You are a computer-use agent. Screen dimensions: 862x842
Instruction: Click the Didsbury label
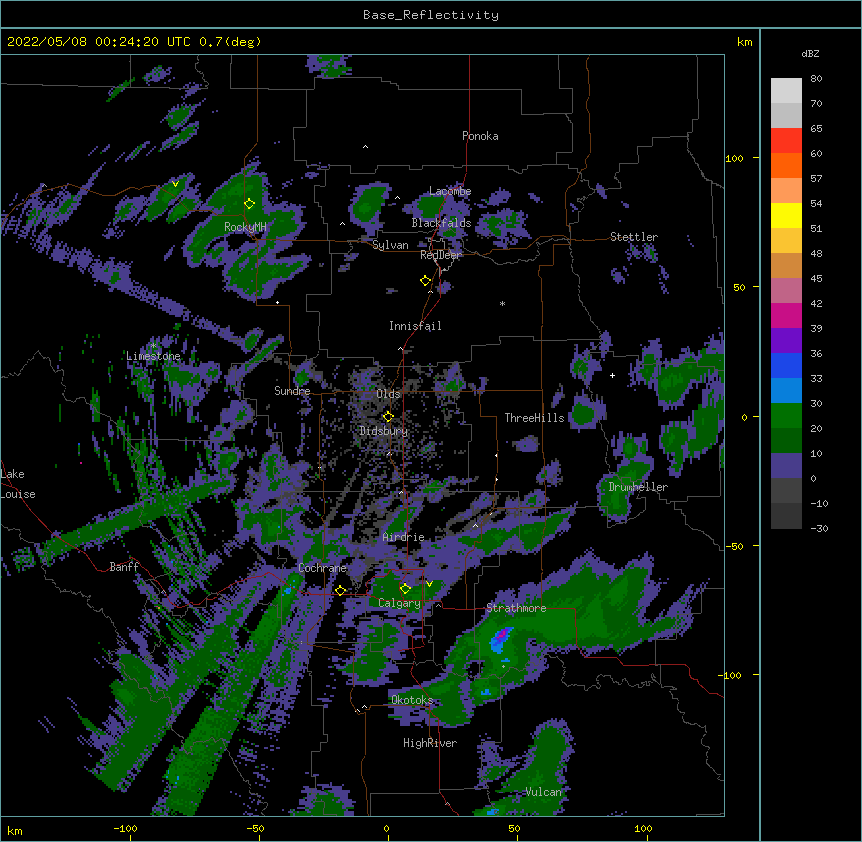tap(383, 431)
